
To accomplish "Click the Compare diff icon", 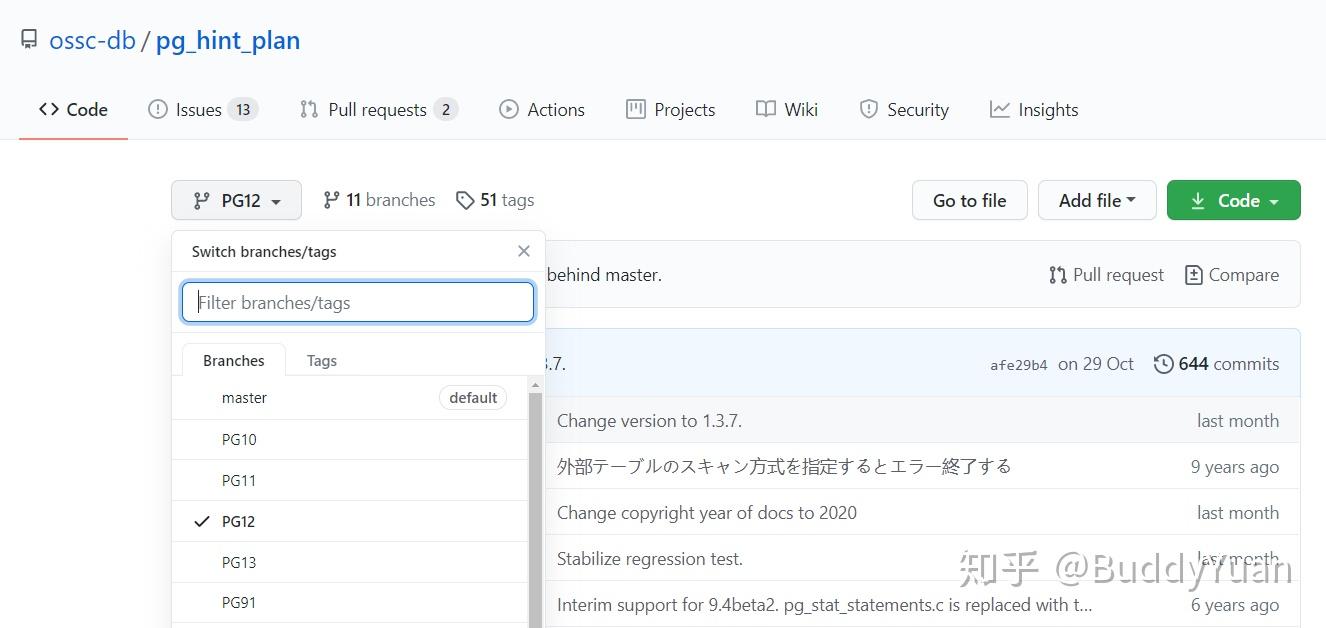I will click(x=1193, y=275).
